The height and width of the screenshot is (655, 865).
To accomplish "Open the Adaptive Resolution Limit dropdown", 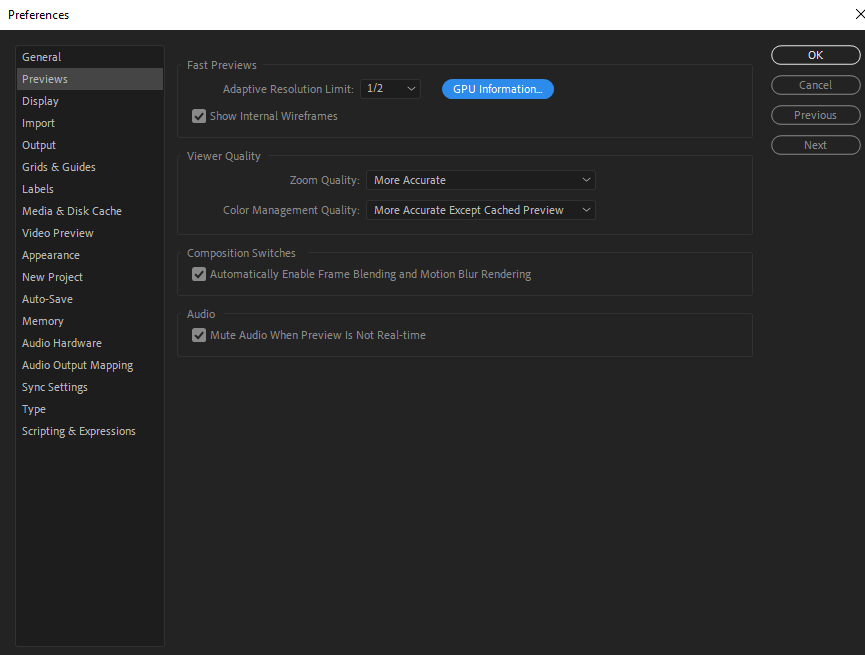I will click(390, 88).
